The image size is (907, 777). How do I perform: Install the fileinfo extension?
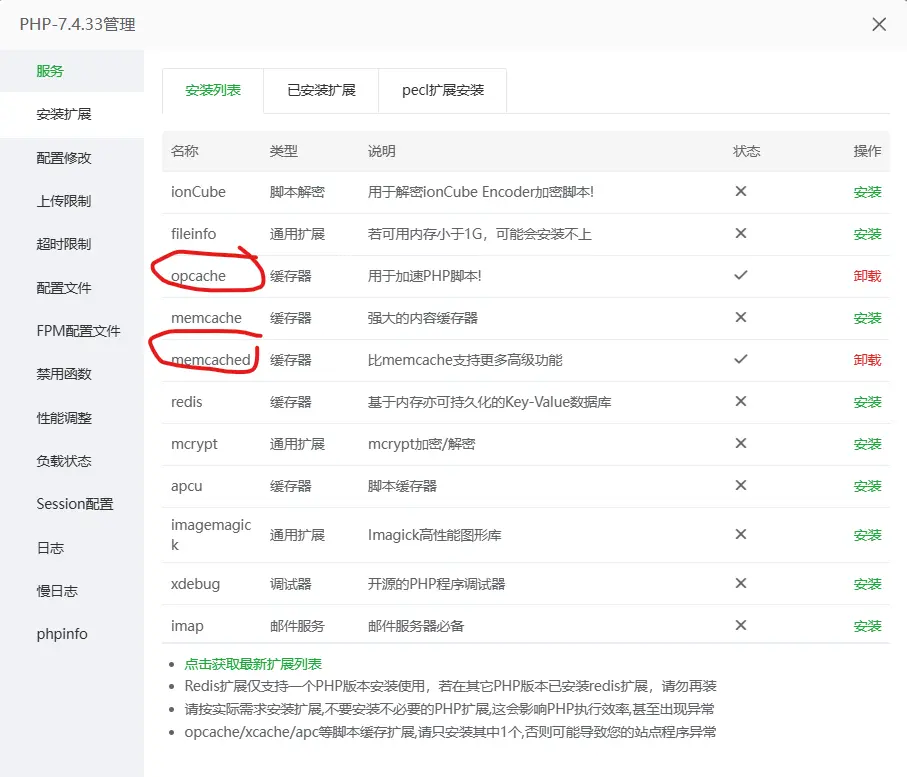[864, 234]
